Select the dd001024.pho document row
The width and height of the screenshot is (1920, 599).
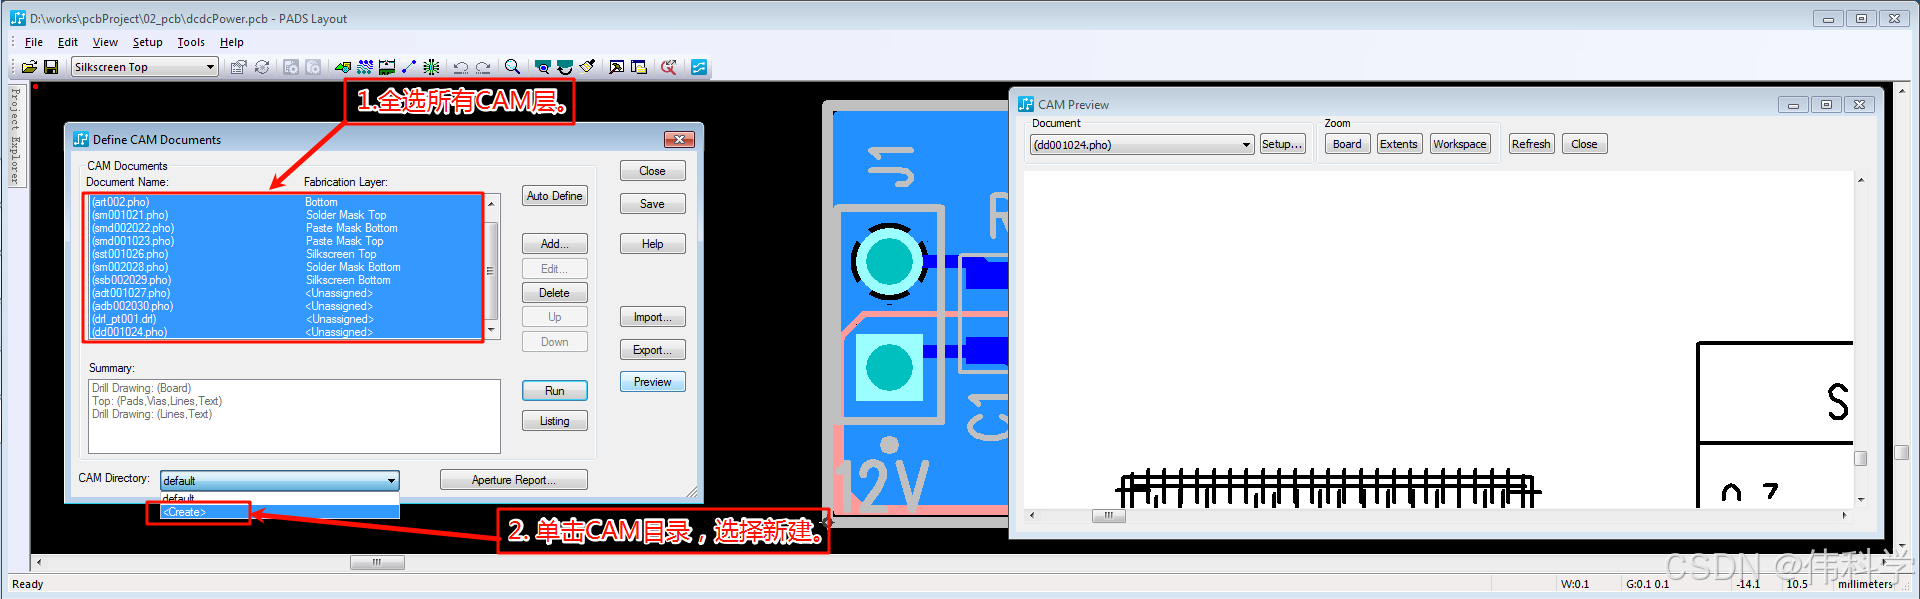click(x=285, y=332)
